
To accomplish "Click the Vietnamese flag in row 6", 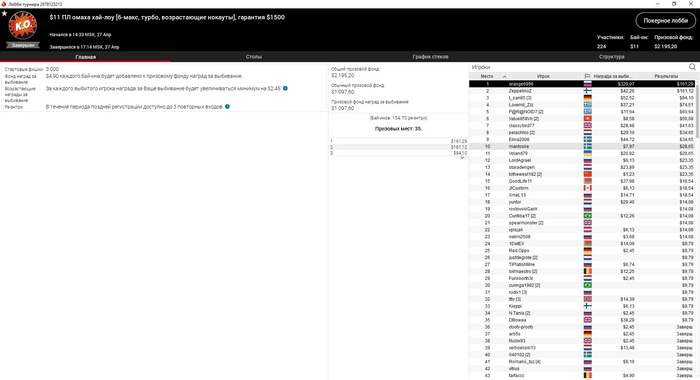I will [588, 119].
